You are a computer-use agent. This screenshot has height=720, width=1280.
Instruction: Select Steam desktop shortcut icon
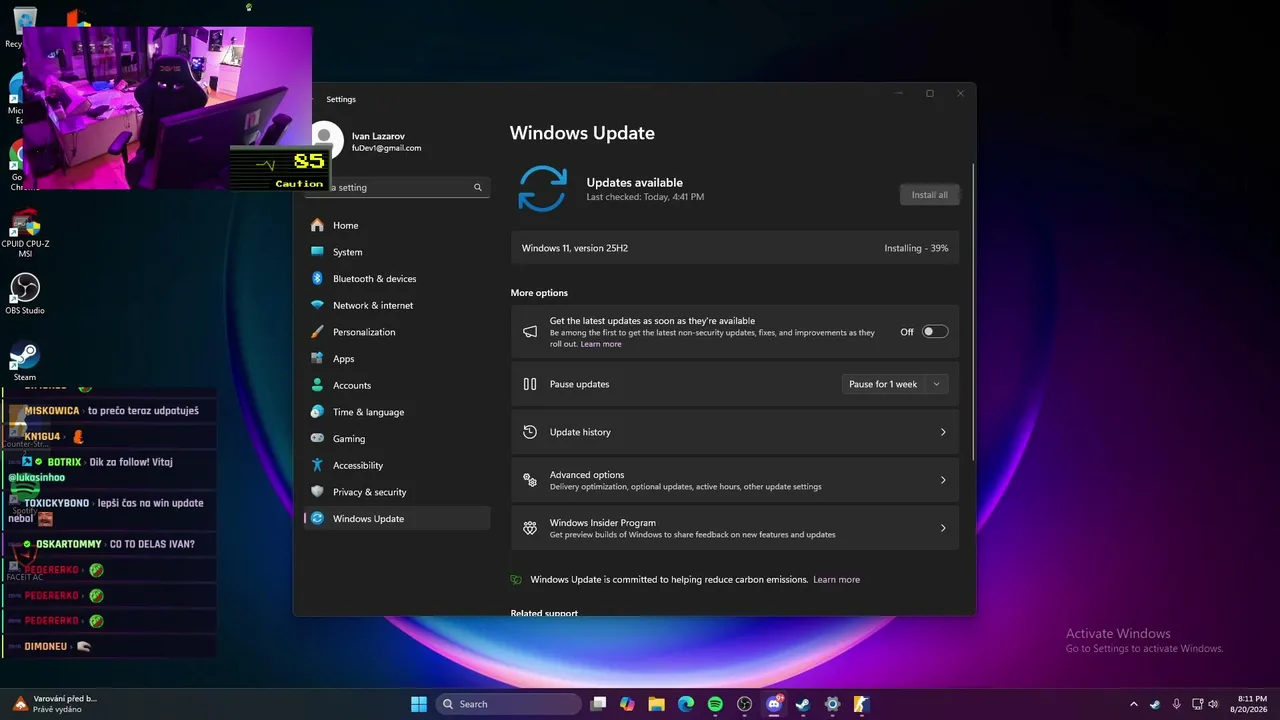[x=25, y=361]
